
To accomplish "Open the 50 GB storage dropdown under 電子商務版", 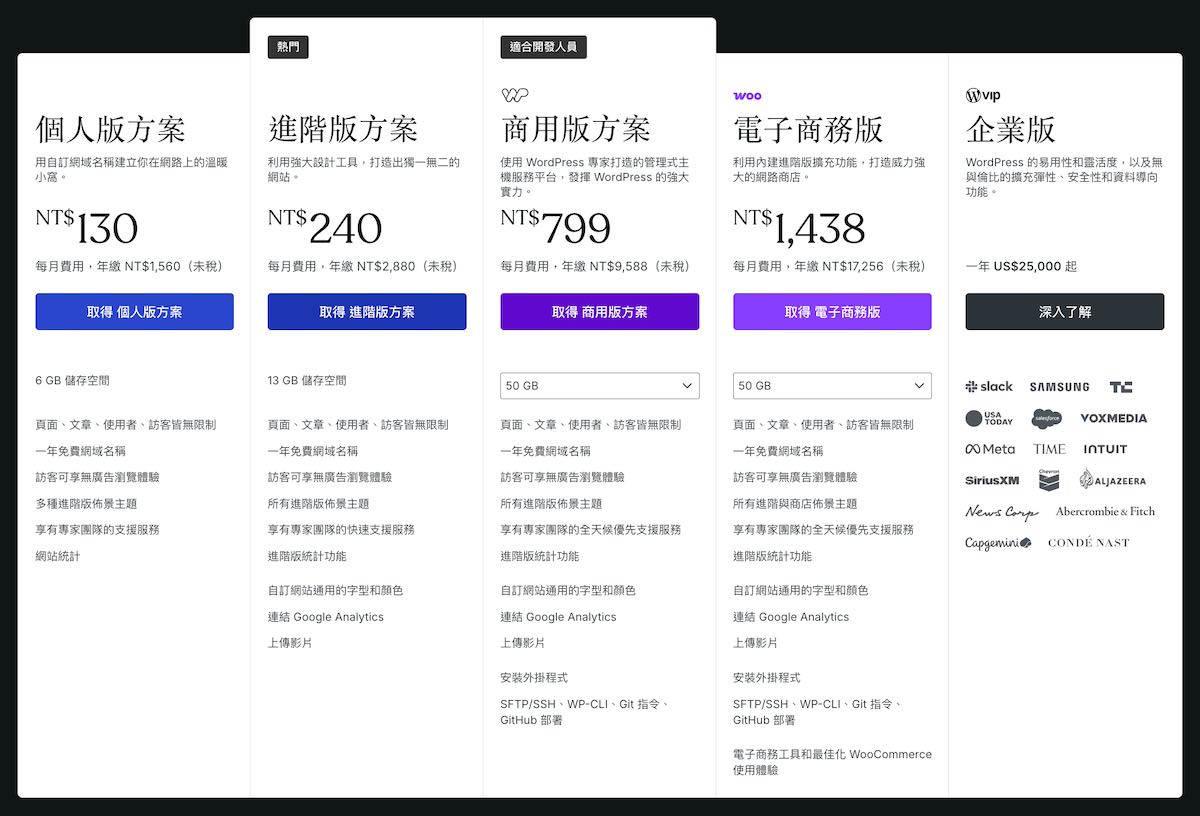I will 831,385.
